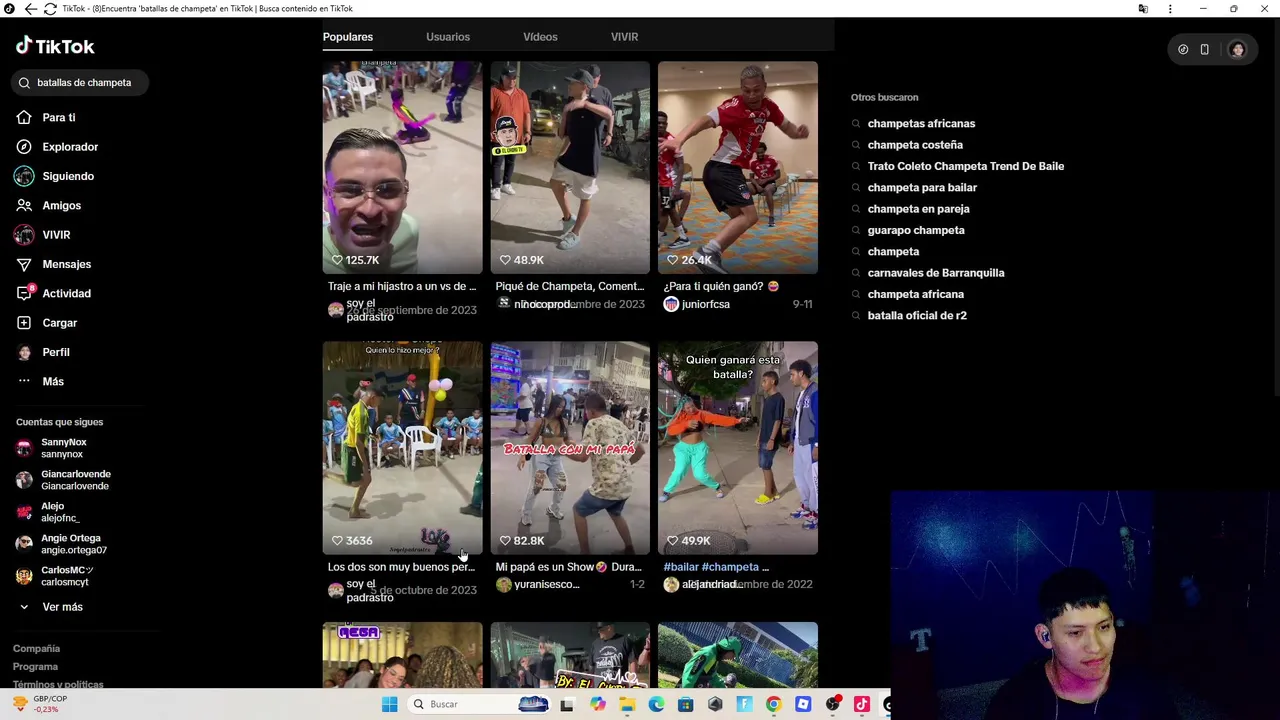Search suggestion 'champetas africanas'
1280x720 pixels.
click(921, 124)
